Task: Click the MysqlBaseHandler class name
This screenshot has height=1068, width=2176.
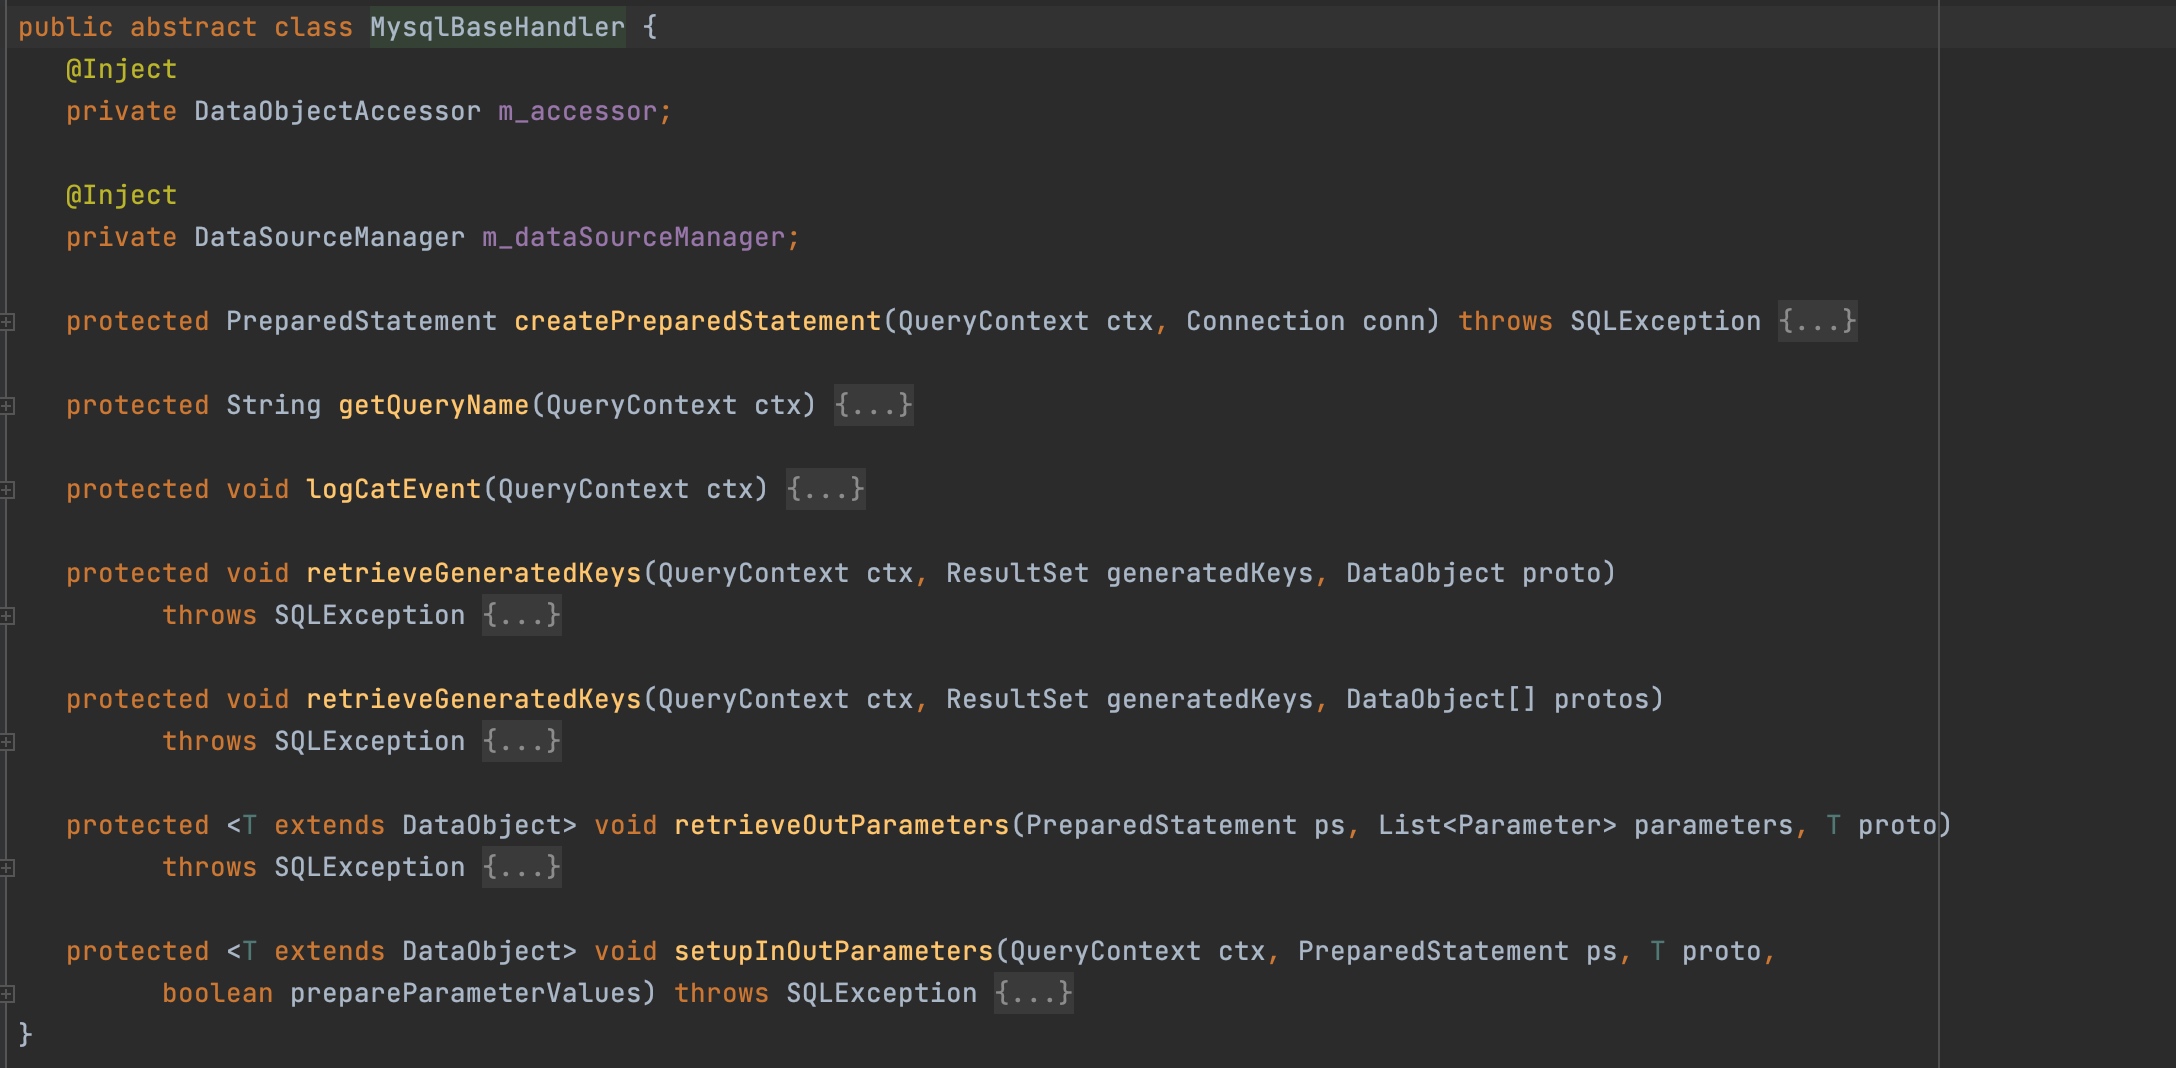Action: (497, 27)
